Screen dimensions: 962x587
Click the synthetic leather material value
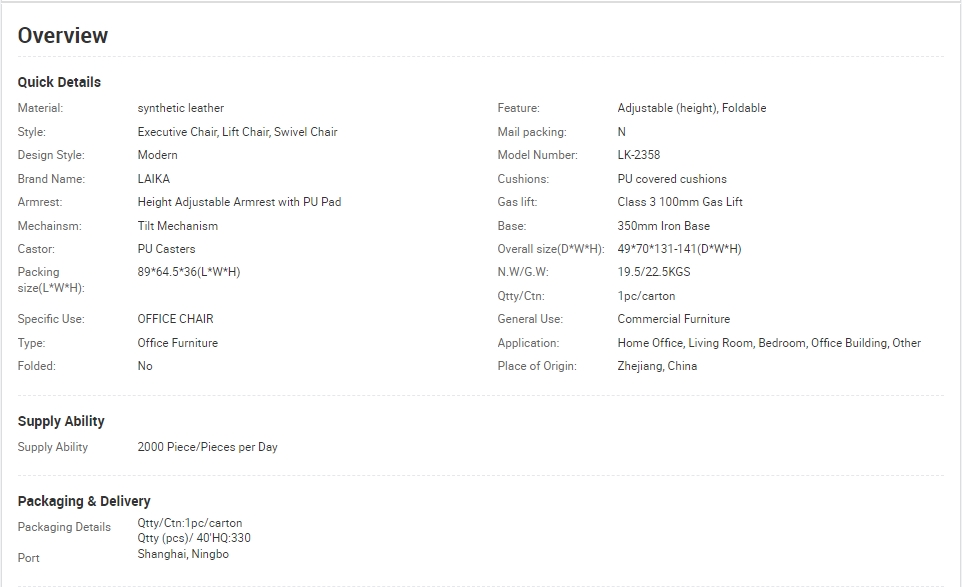[180, 108]
